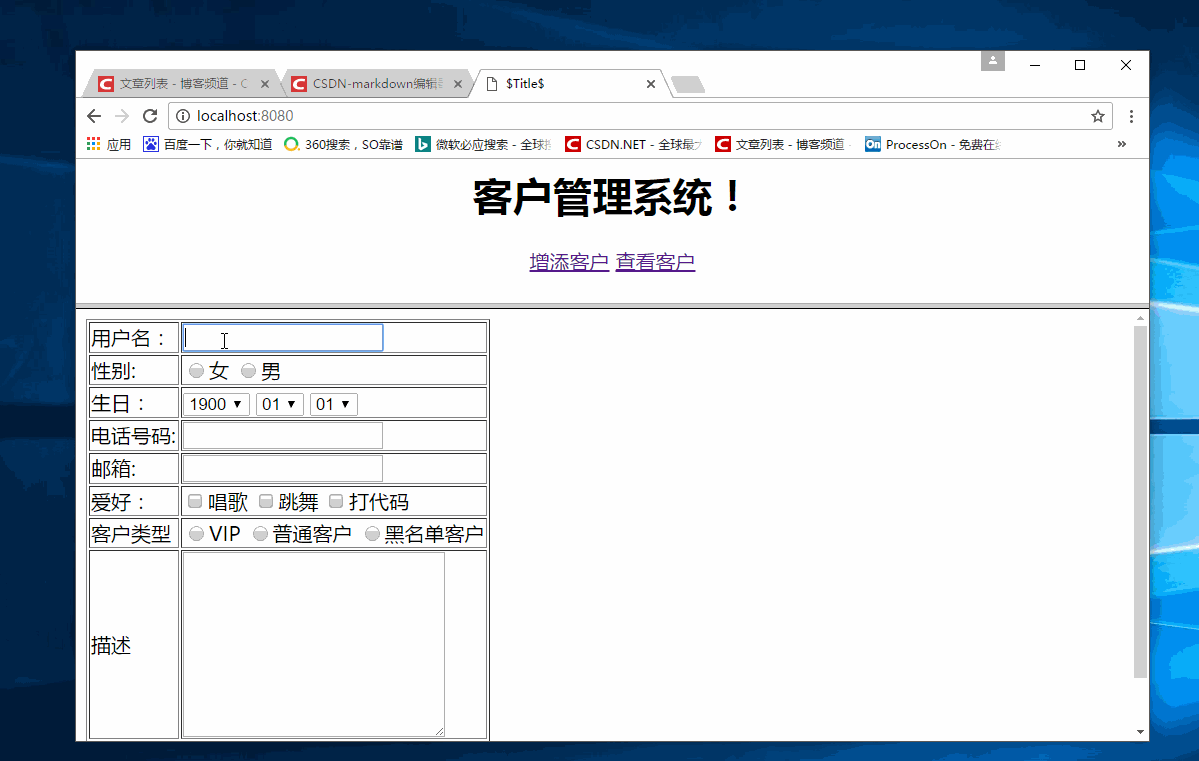Screen dimensions: 1199x761
Task: Open the 增添客户 link
Action: pyautogui.click(x=568, y=261)
